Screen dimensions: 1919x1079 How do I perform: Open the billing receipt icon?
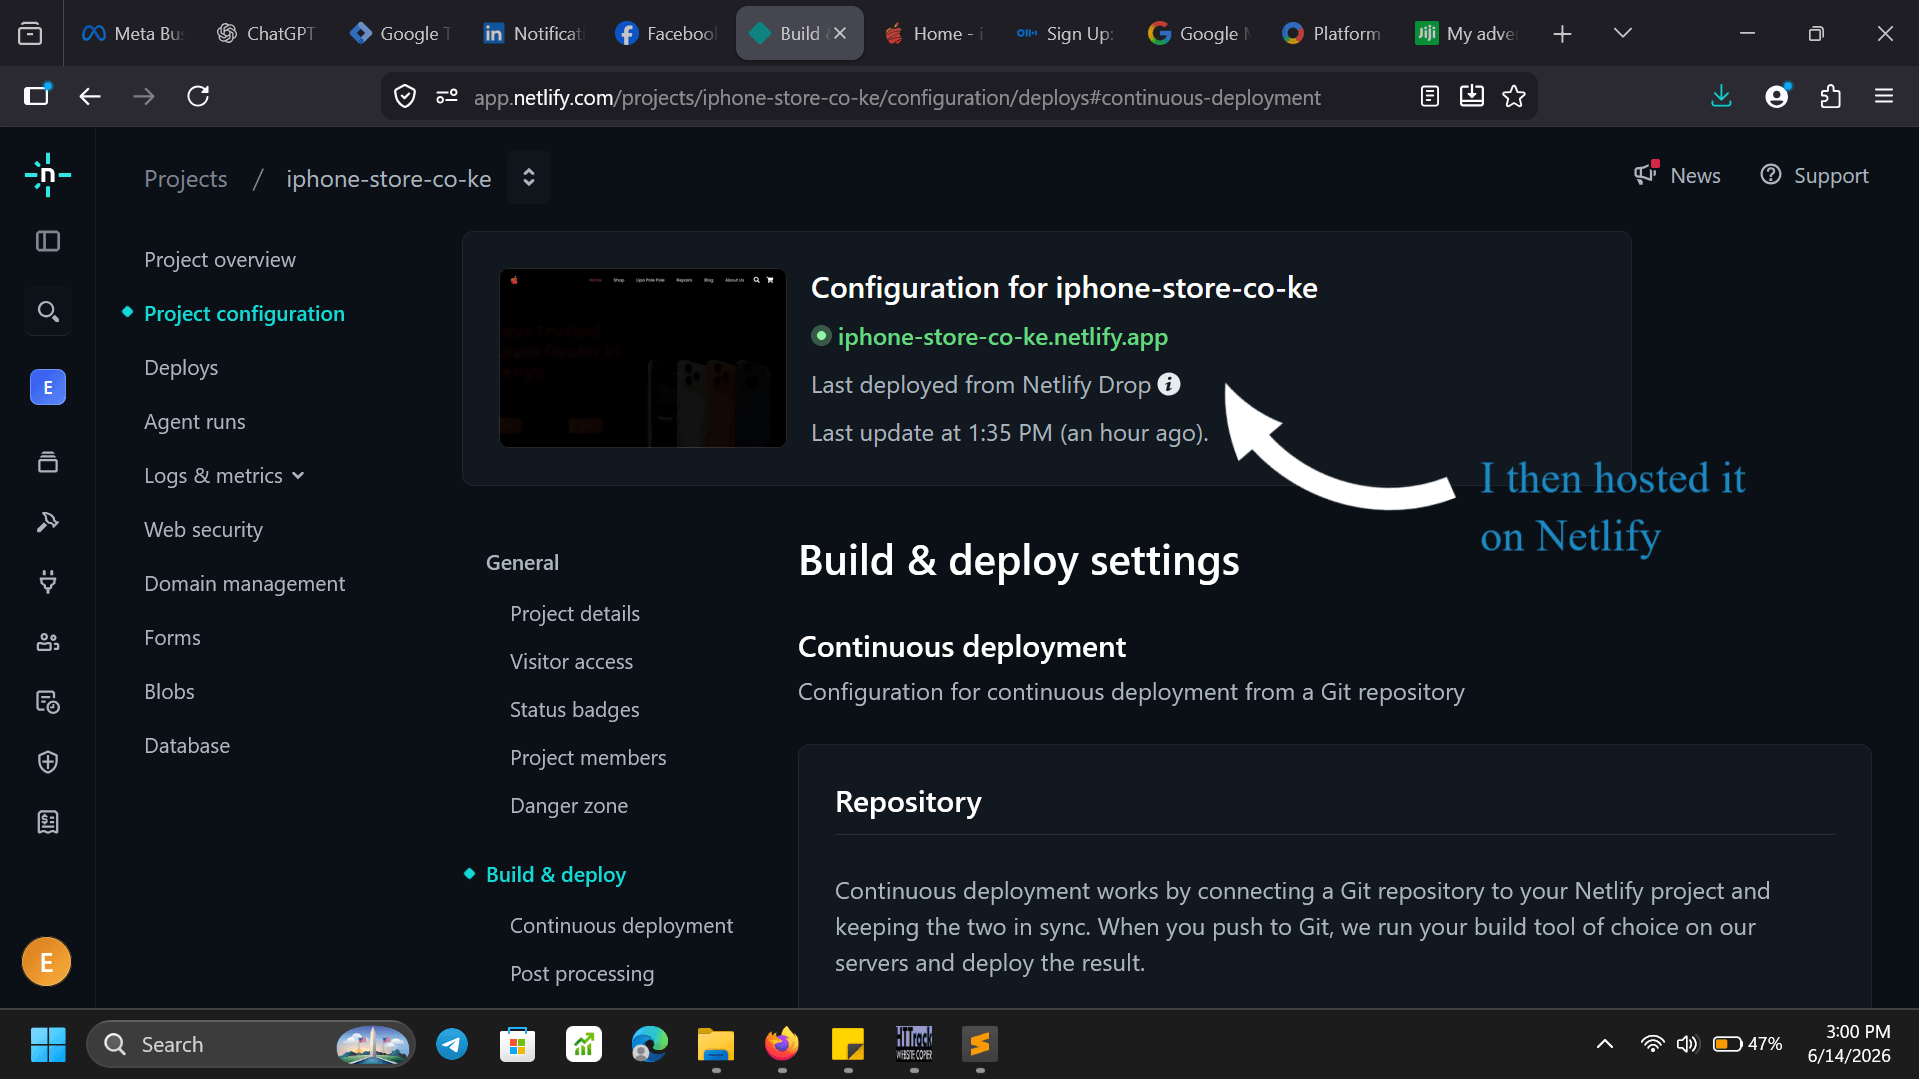48,822
